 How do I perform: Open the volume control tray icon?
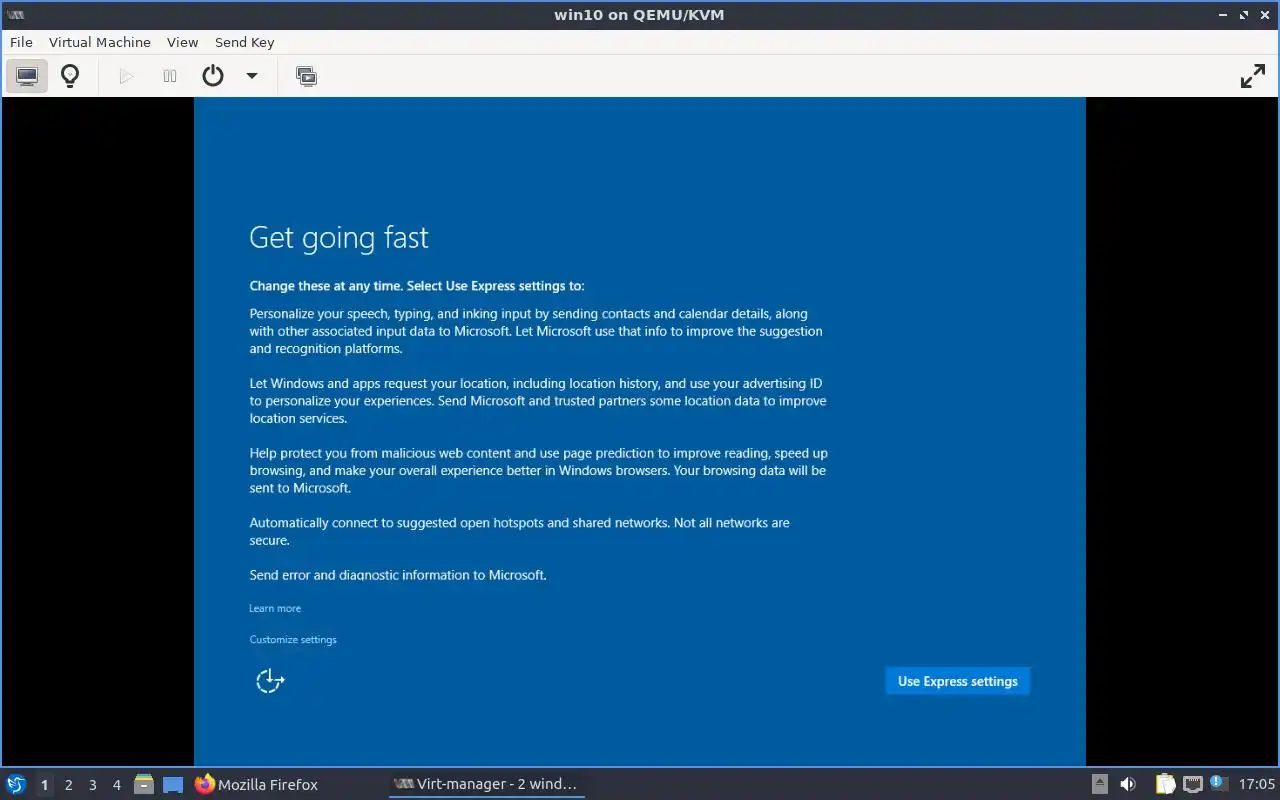pos(1128,784)
